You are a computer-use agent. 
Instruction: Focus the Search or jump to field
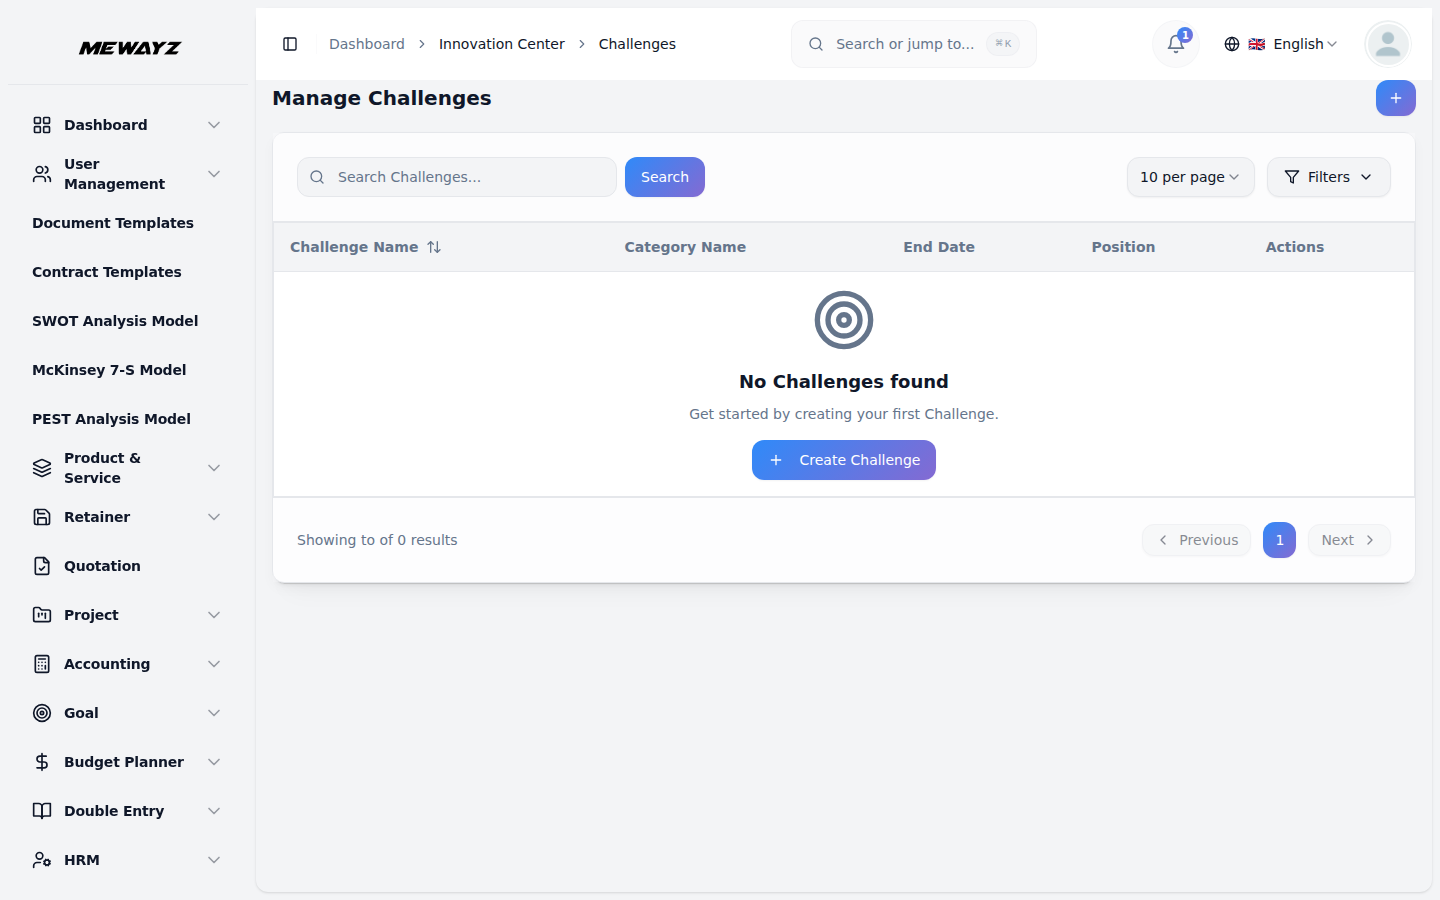tap(914, 44)
